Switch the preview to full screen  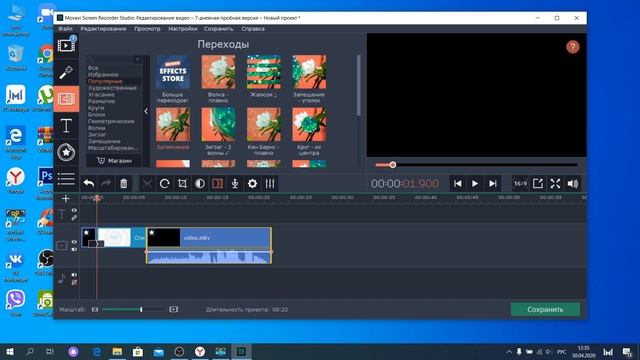coord(555,184)
